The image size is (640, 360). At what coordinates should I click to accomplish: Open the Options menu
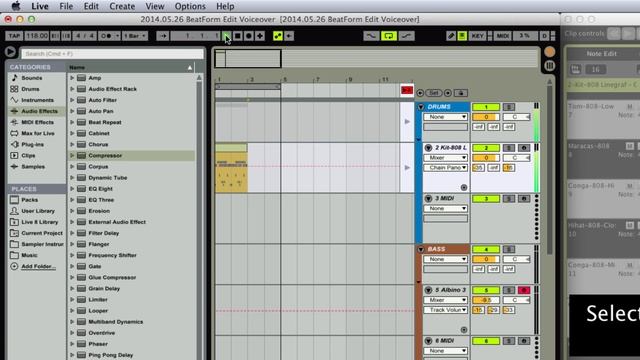pyautogui.click(x=190, y=7)
